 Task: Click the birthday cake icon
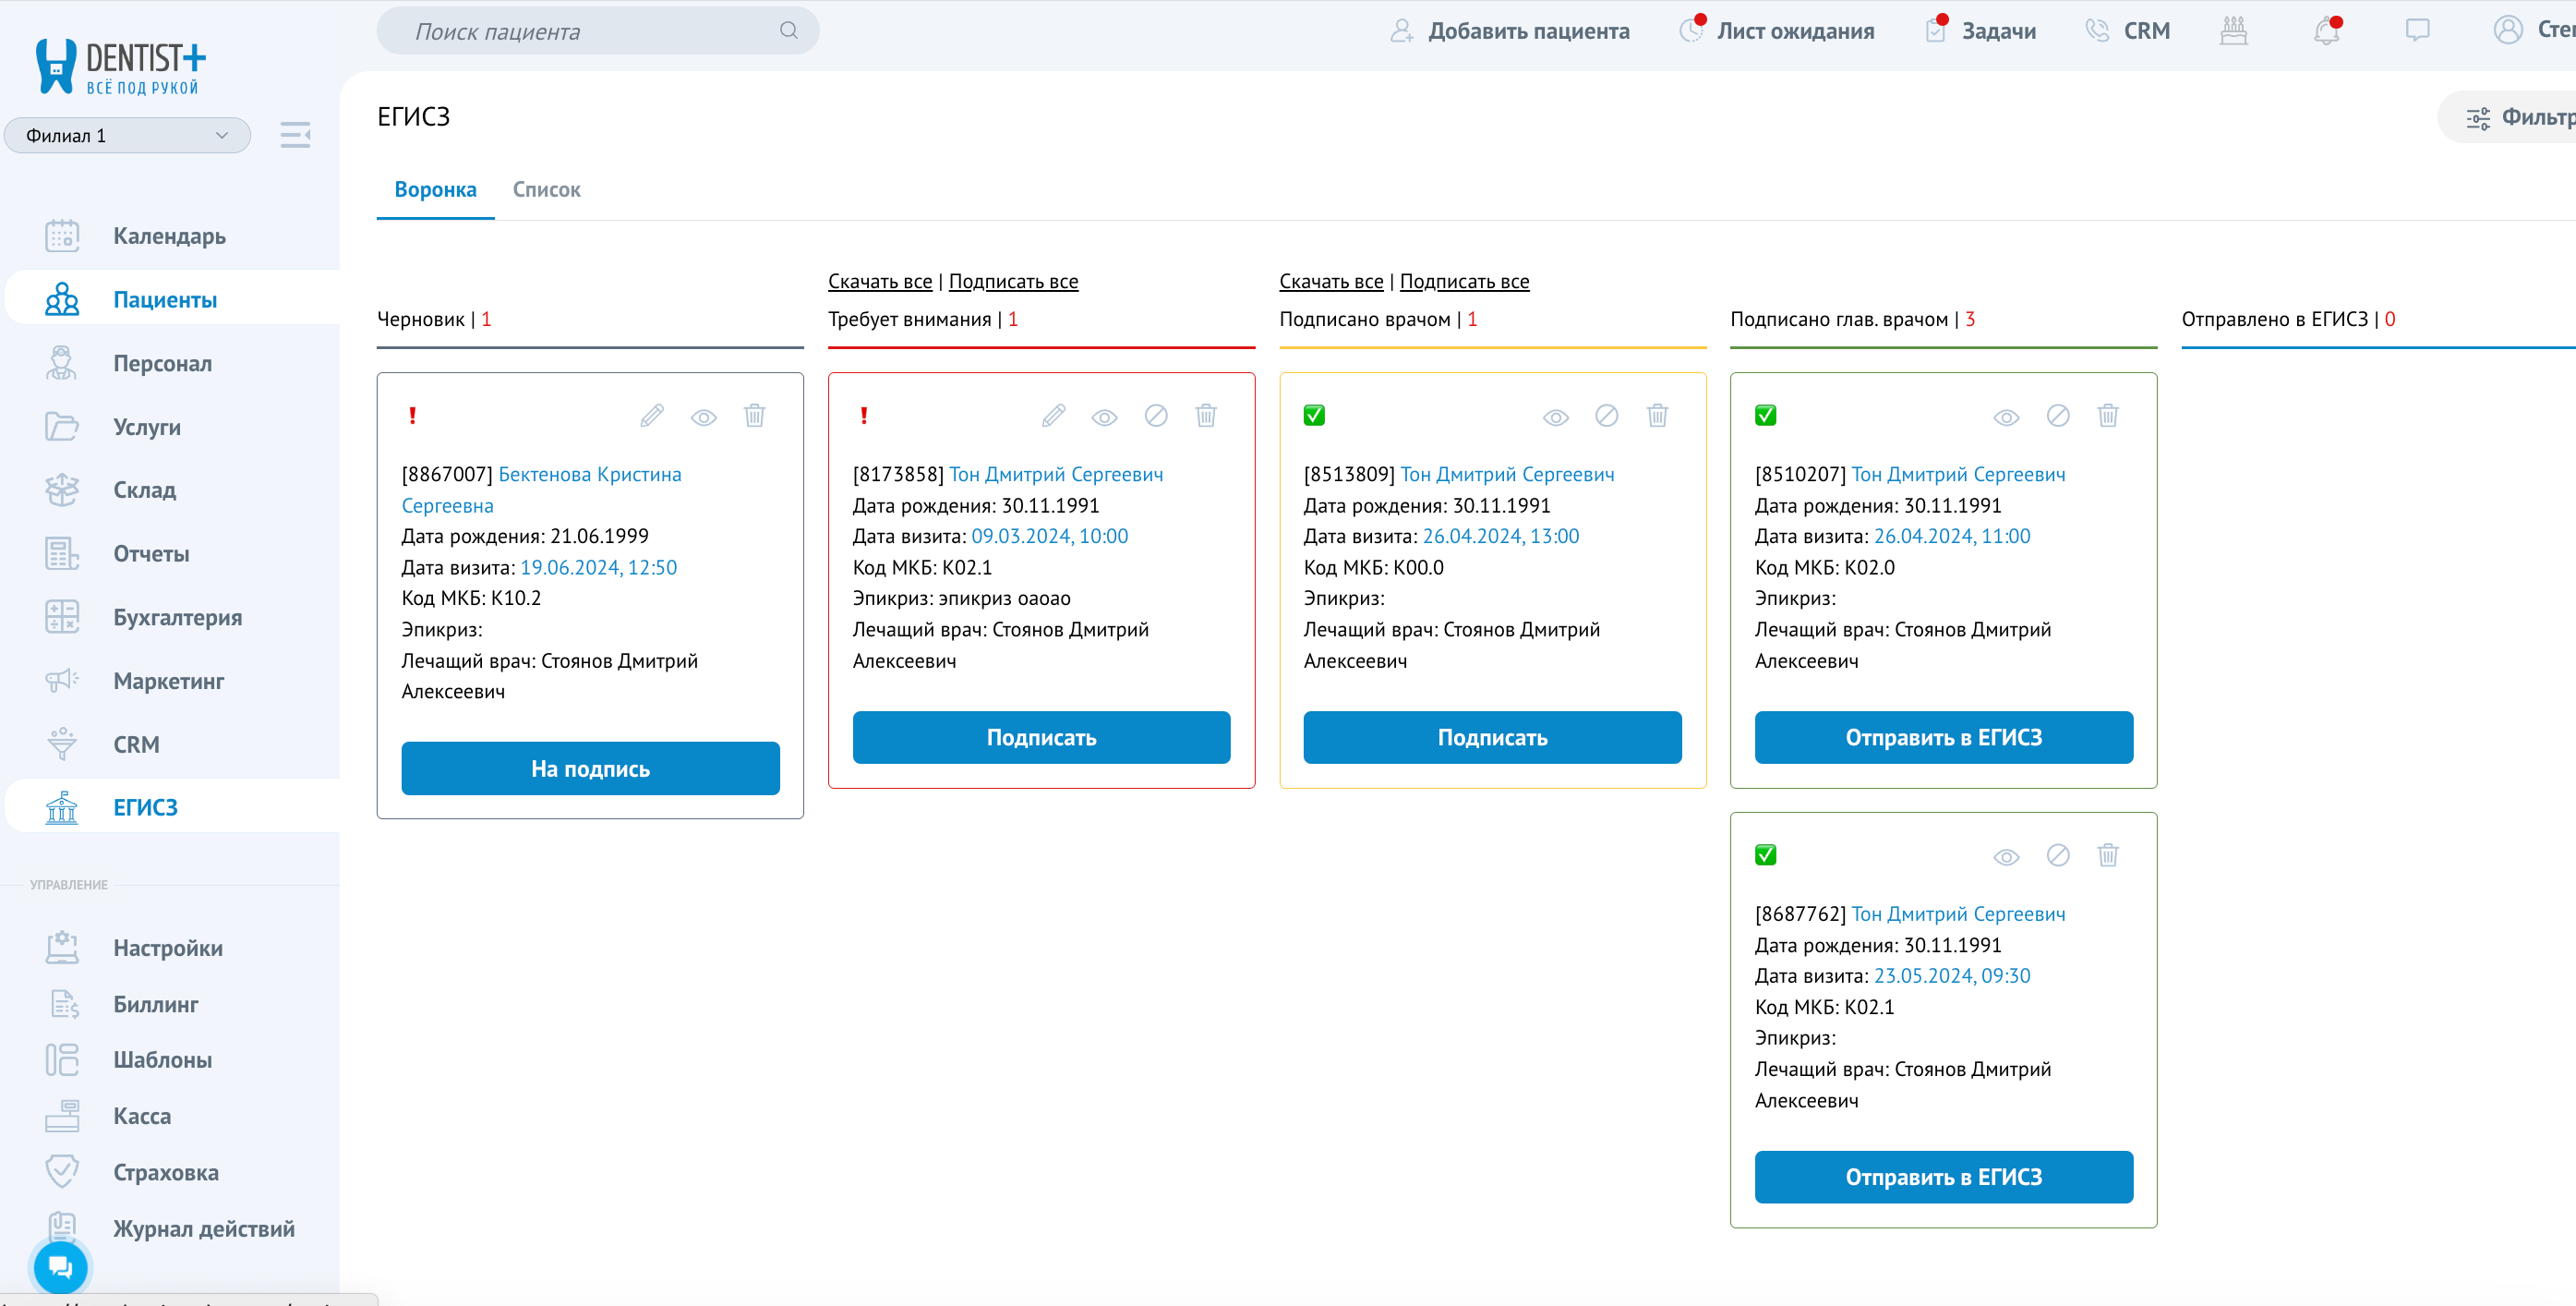point(2233,31)
